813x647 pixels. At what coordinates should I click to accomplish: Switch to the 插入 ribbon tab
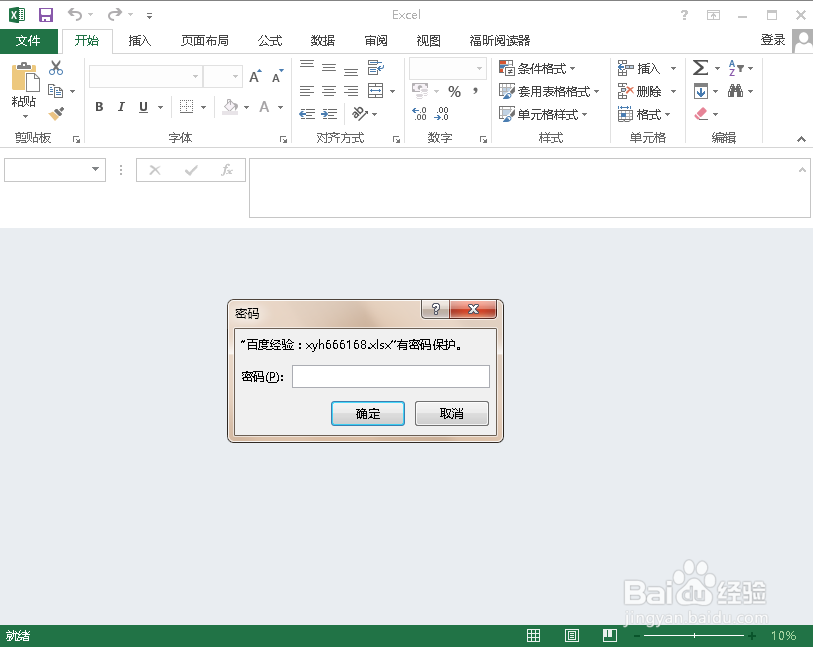[140, 41]
